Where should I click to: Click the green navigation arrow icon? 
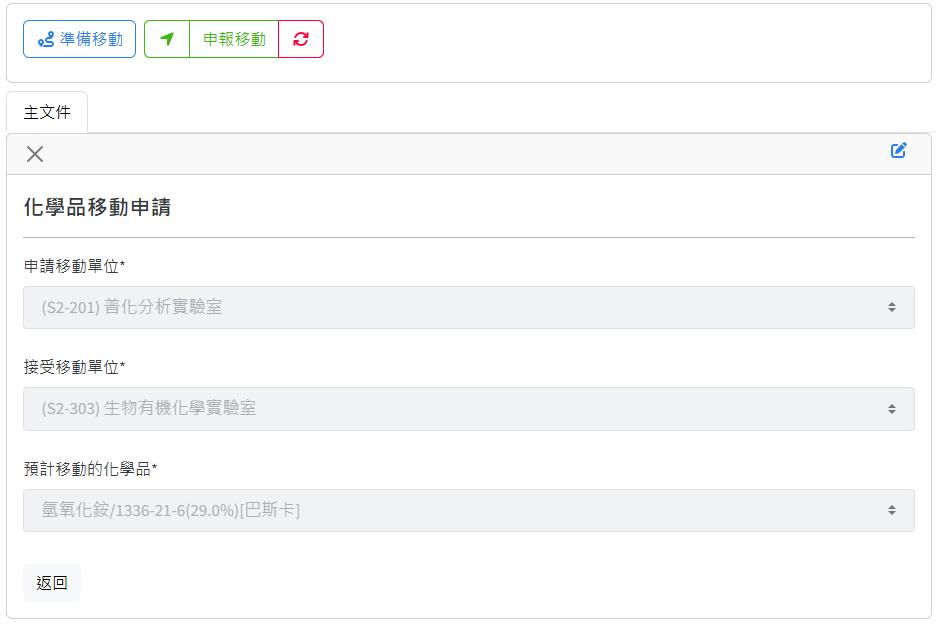point(167,39)
